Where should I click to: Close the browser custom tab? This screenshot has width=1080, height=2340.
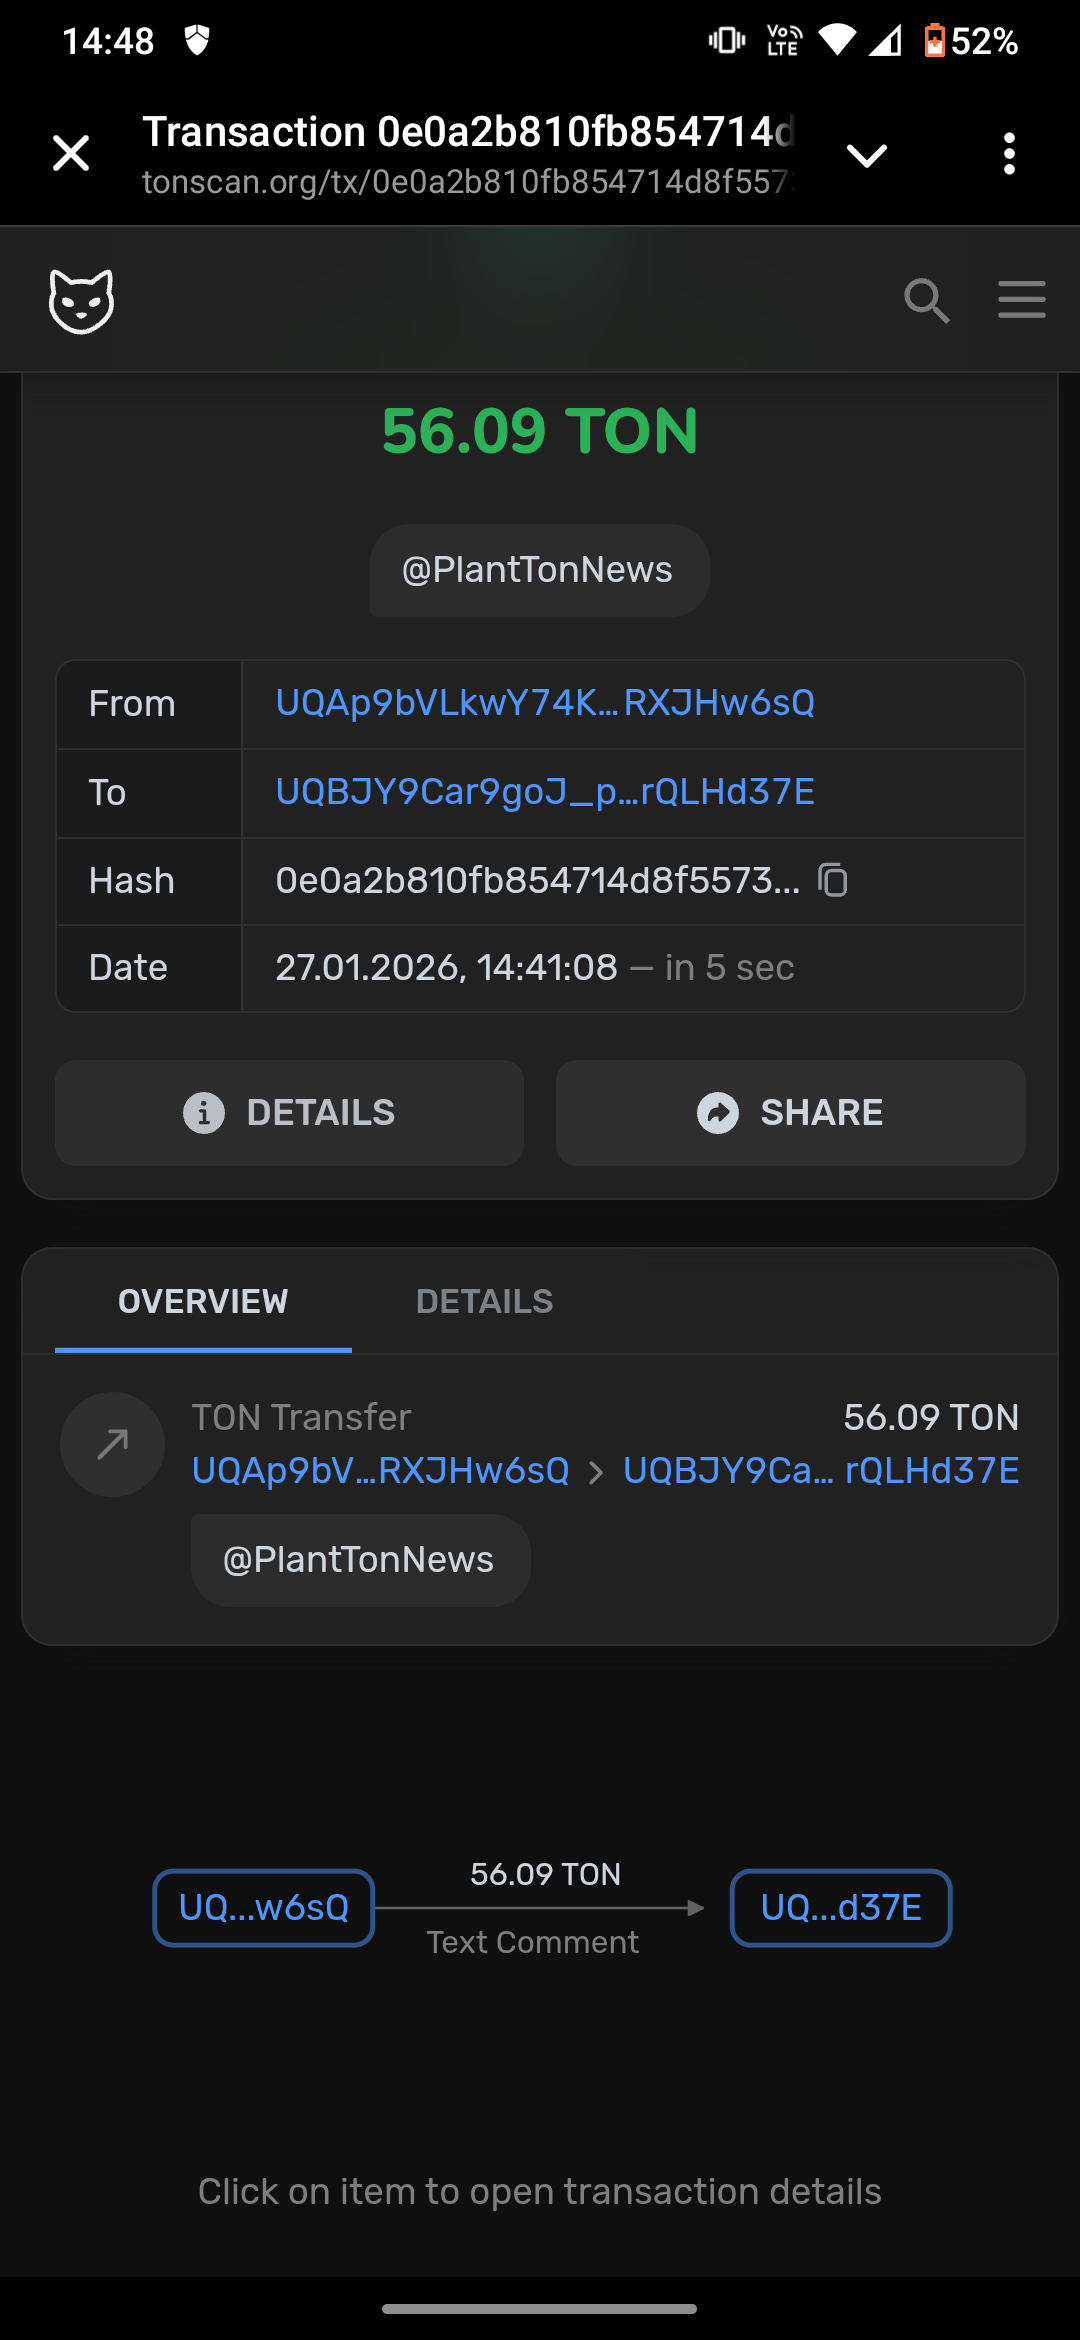click(71, 154)
